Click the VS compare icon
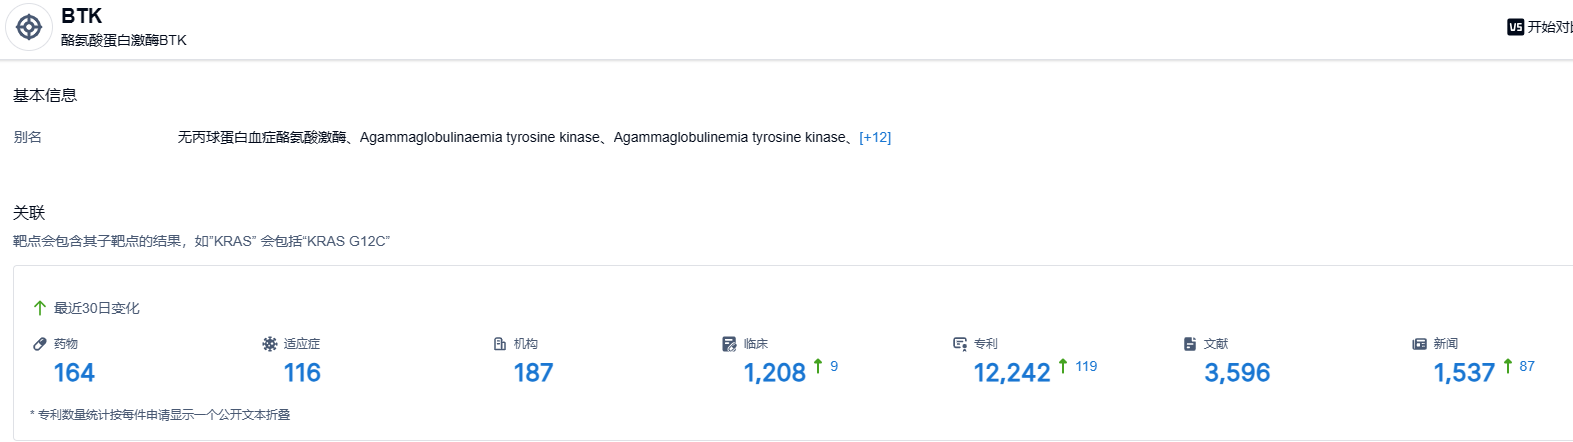 click(x=1515, y=27)
